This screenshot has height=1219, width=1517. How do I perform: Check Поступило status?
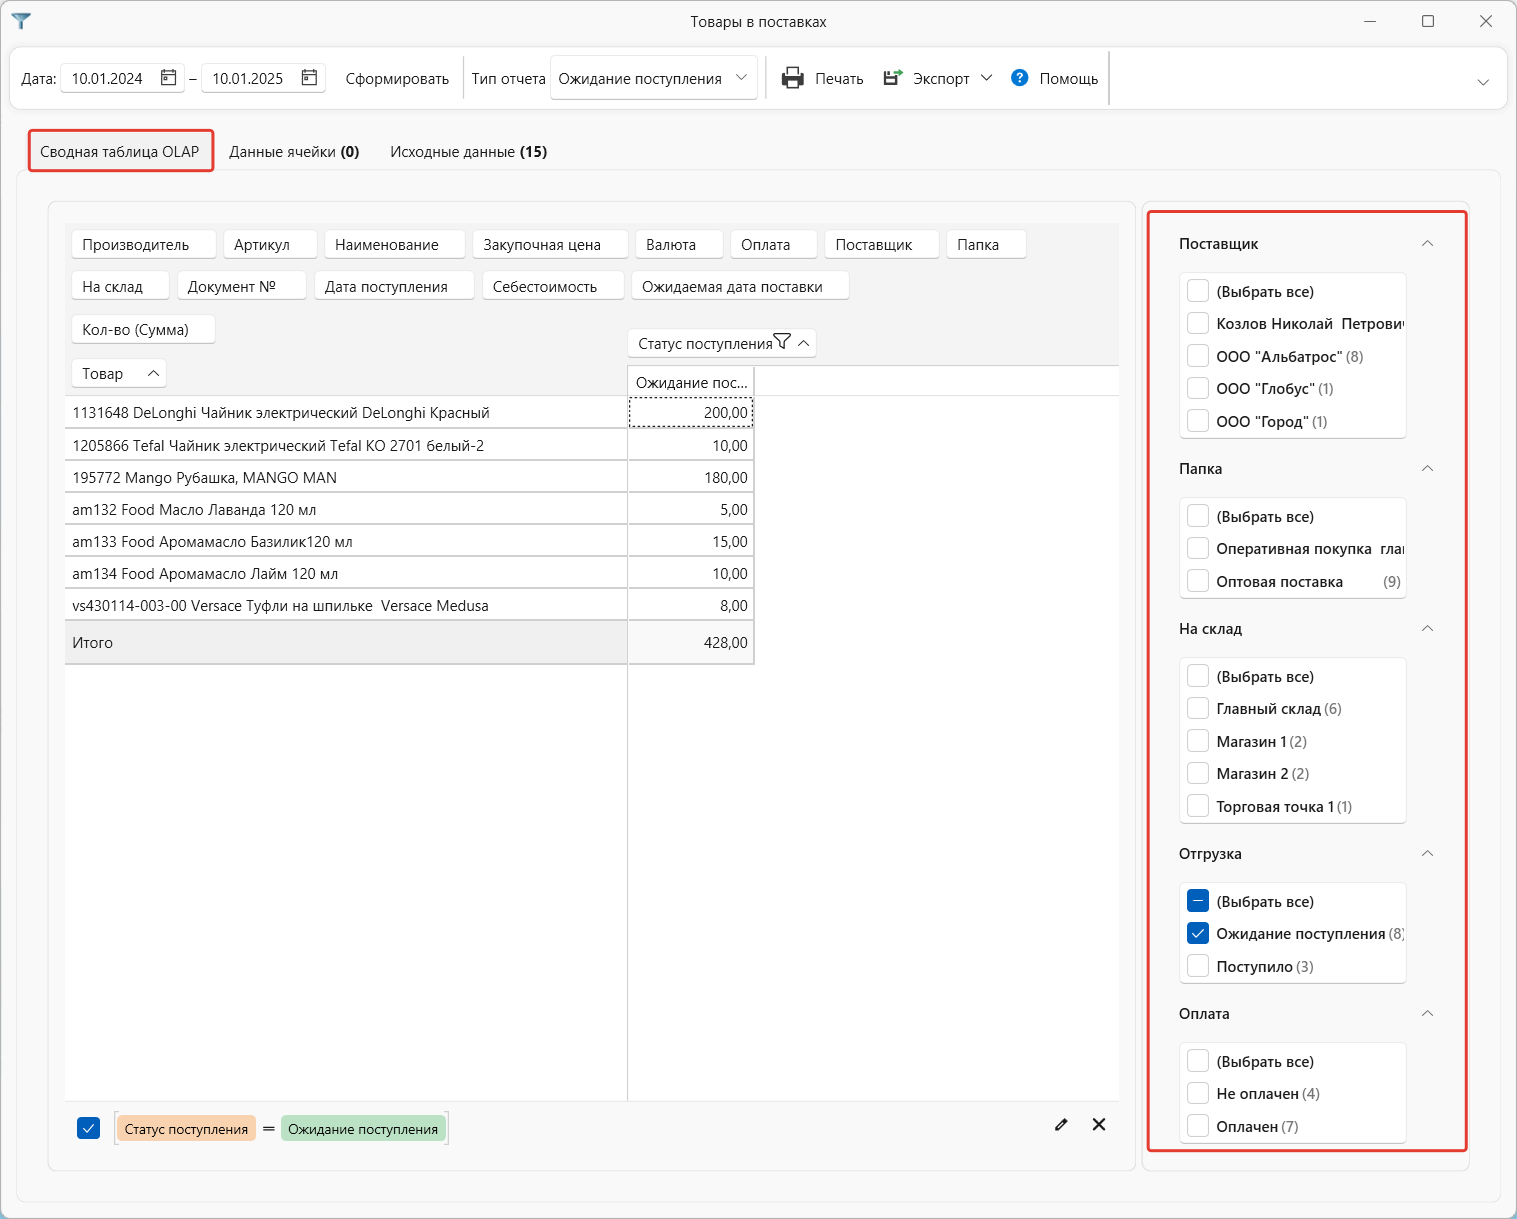(1198, 967)
